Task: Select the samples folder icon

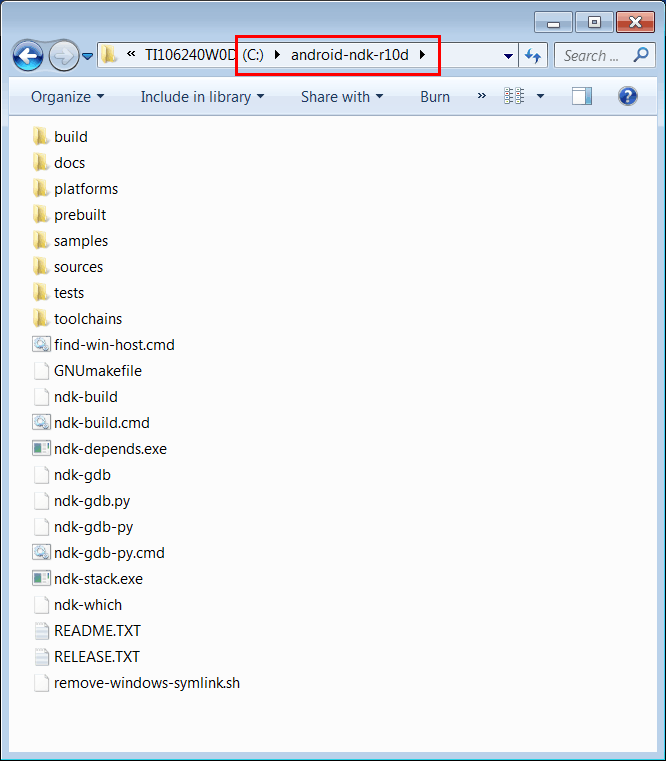Action: point(41,241)
